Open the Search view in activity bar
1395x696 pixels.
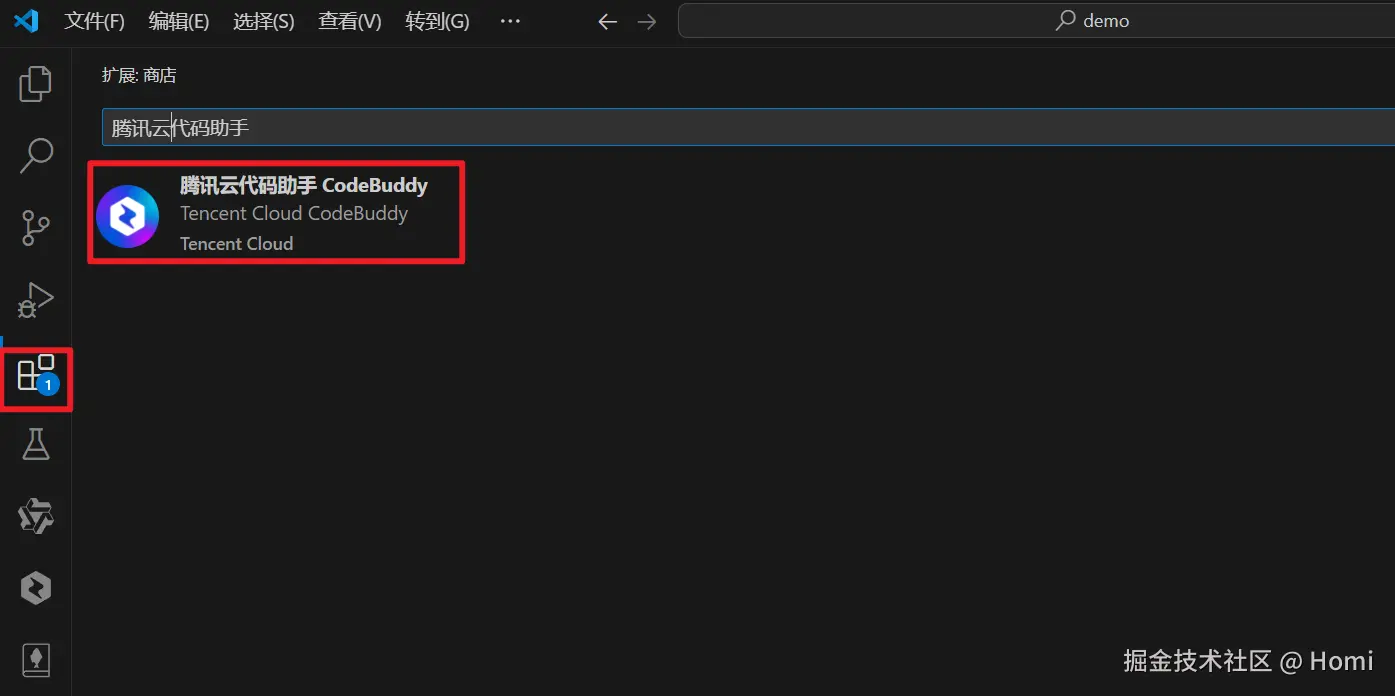coord(36,156)
